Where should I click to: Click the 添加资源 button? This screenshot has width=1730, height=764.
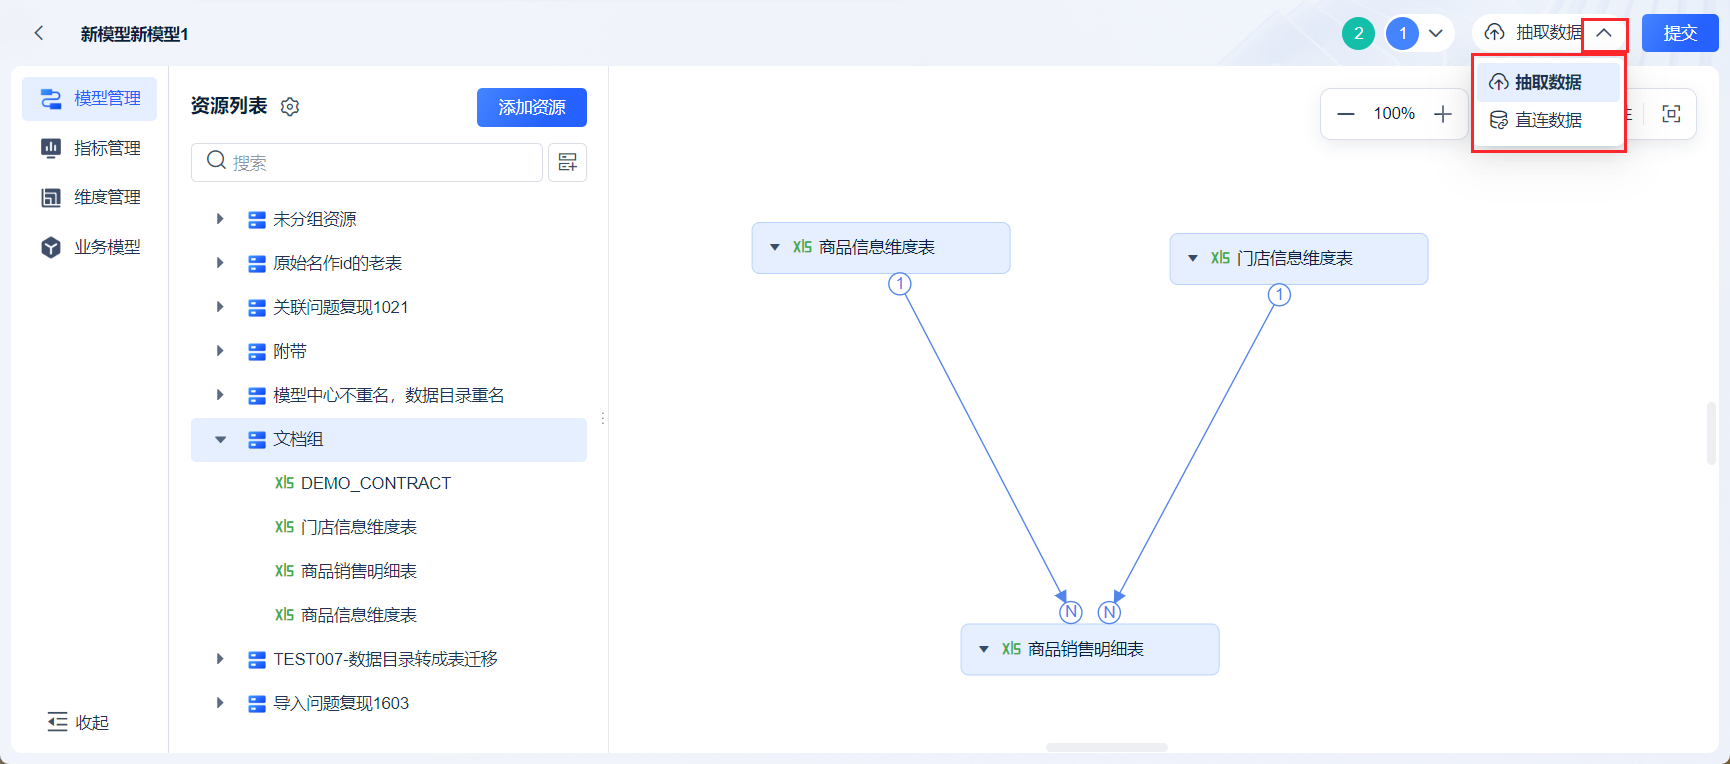(x=532, y=107)
